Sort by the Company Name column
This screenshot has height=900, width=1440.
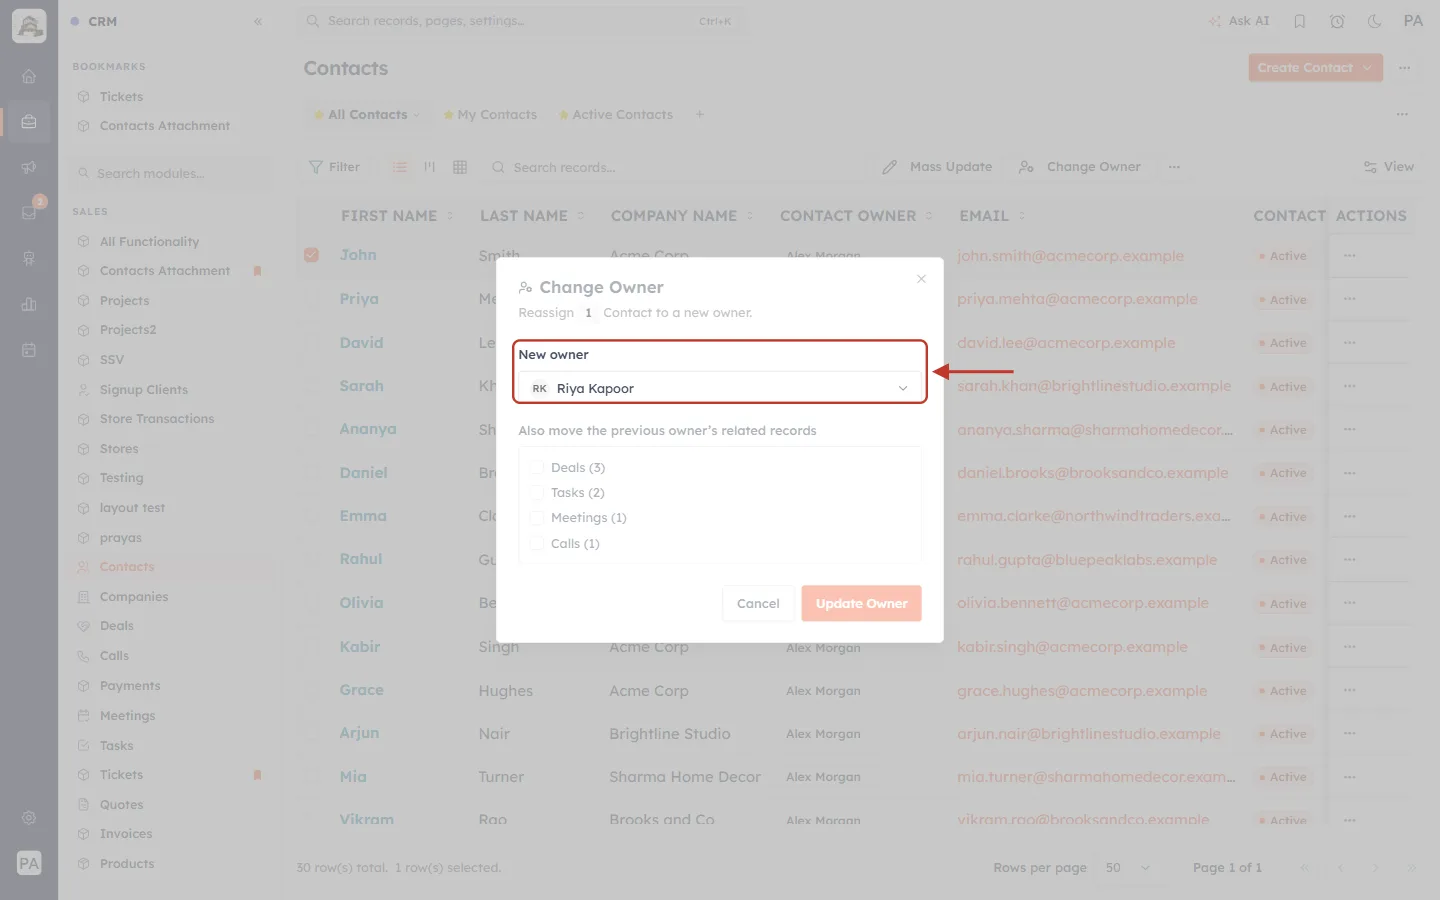(683, 216)
